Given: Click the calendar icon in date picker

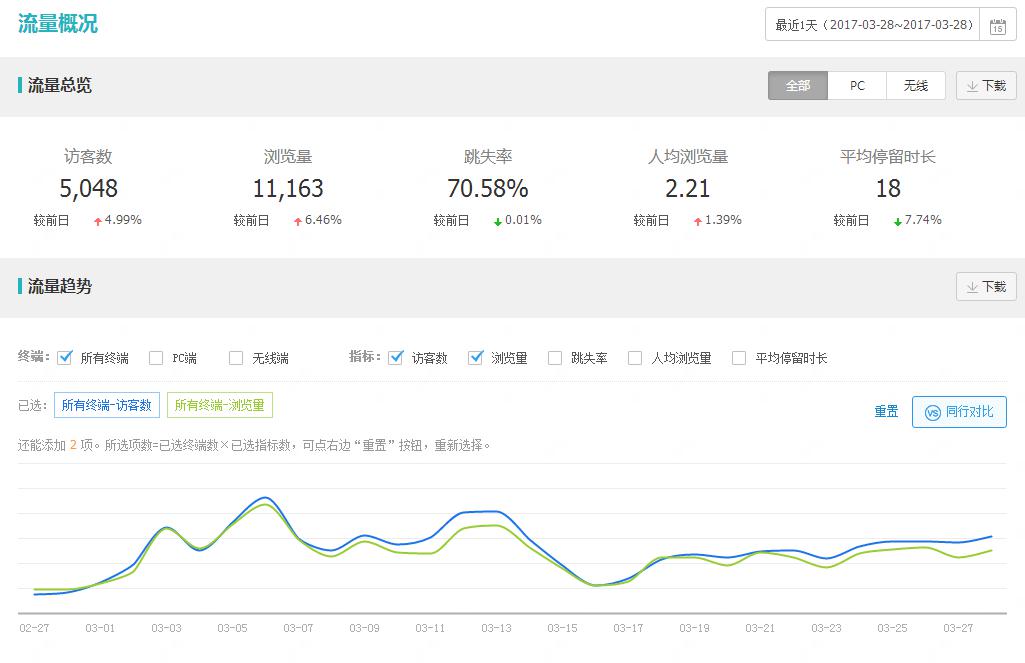Looking at the screenshot, I should pos(997,26).
